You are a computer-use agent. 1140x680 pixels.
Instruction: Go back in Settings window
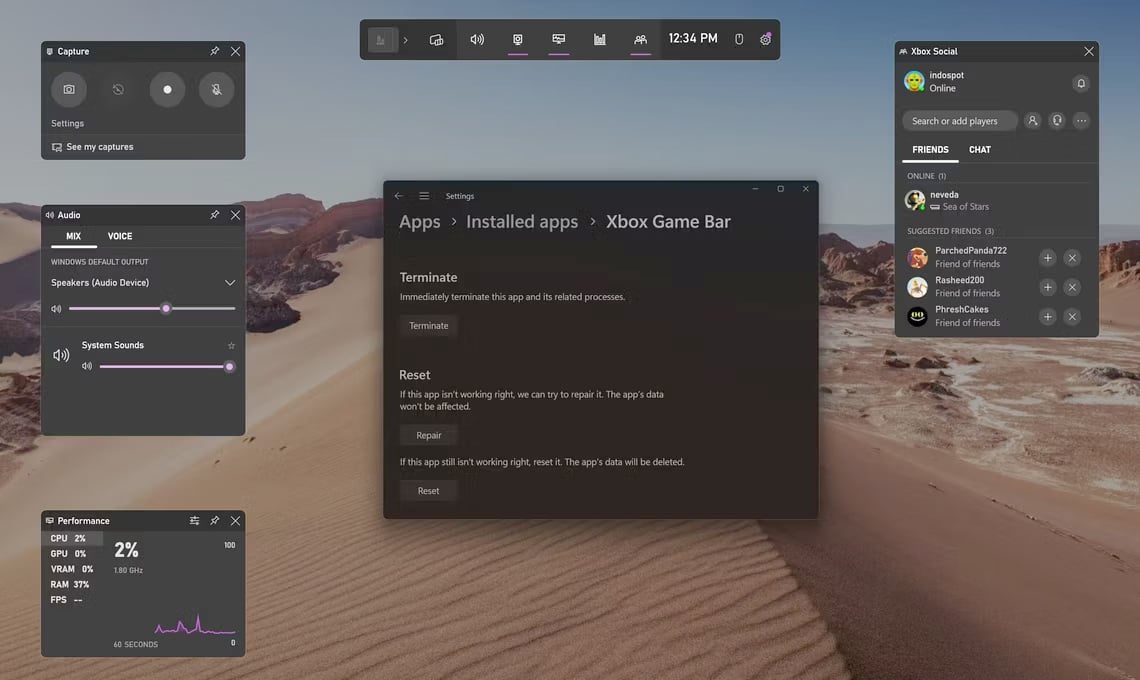point(398,196)
